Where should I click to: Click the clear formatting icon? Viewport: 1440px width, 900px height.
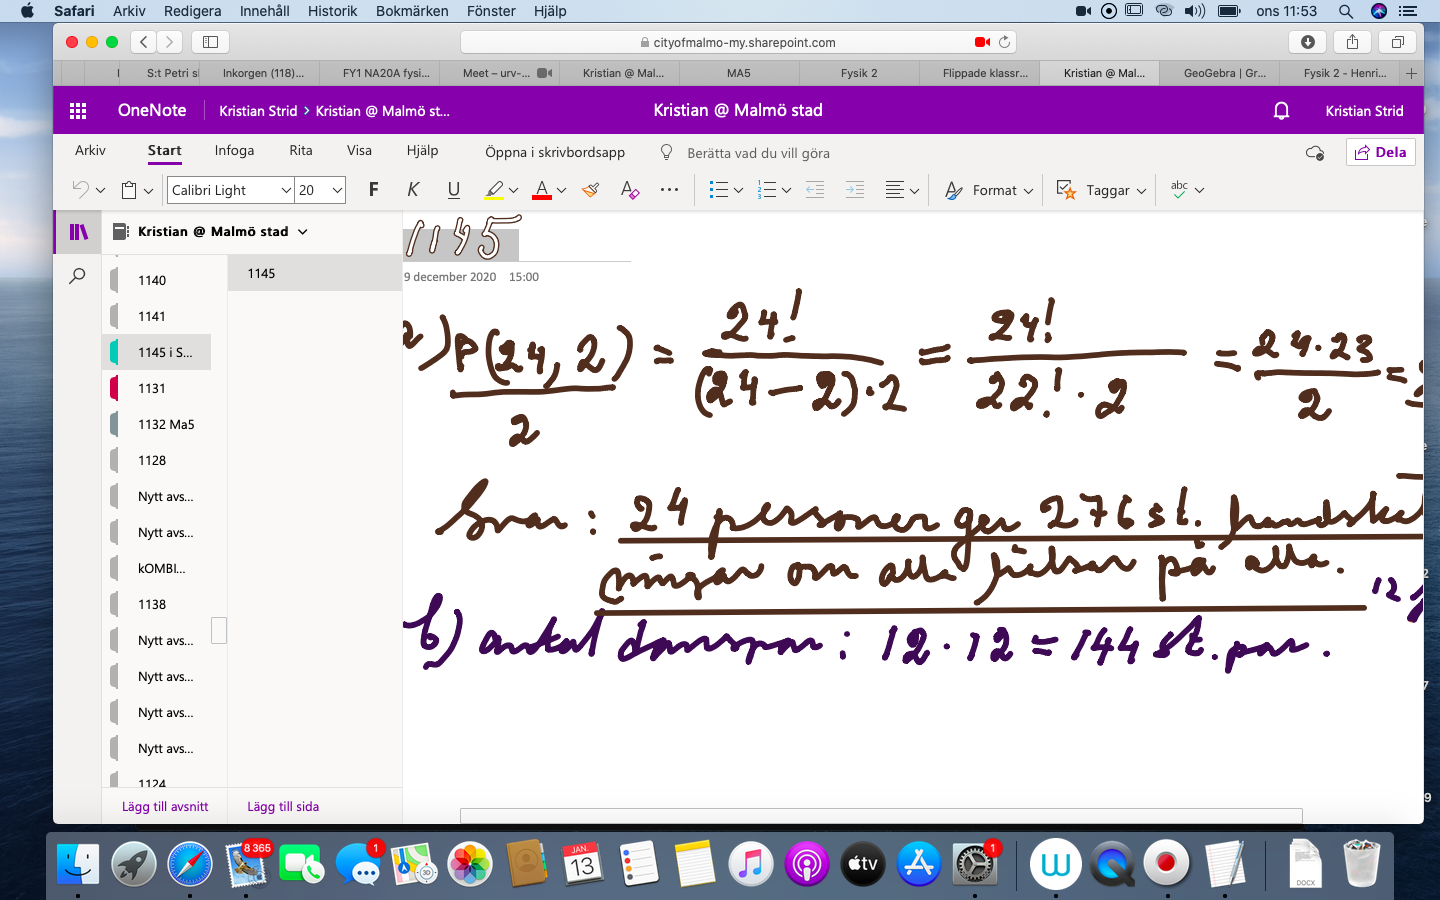pyautogui.click(x=629, y=190)
